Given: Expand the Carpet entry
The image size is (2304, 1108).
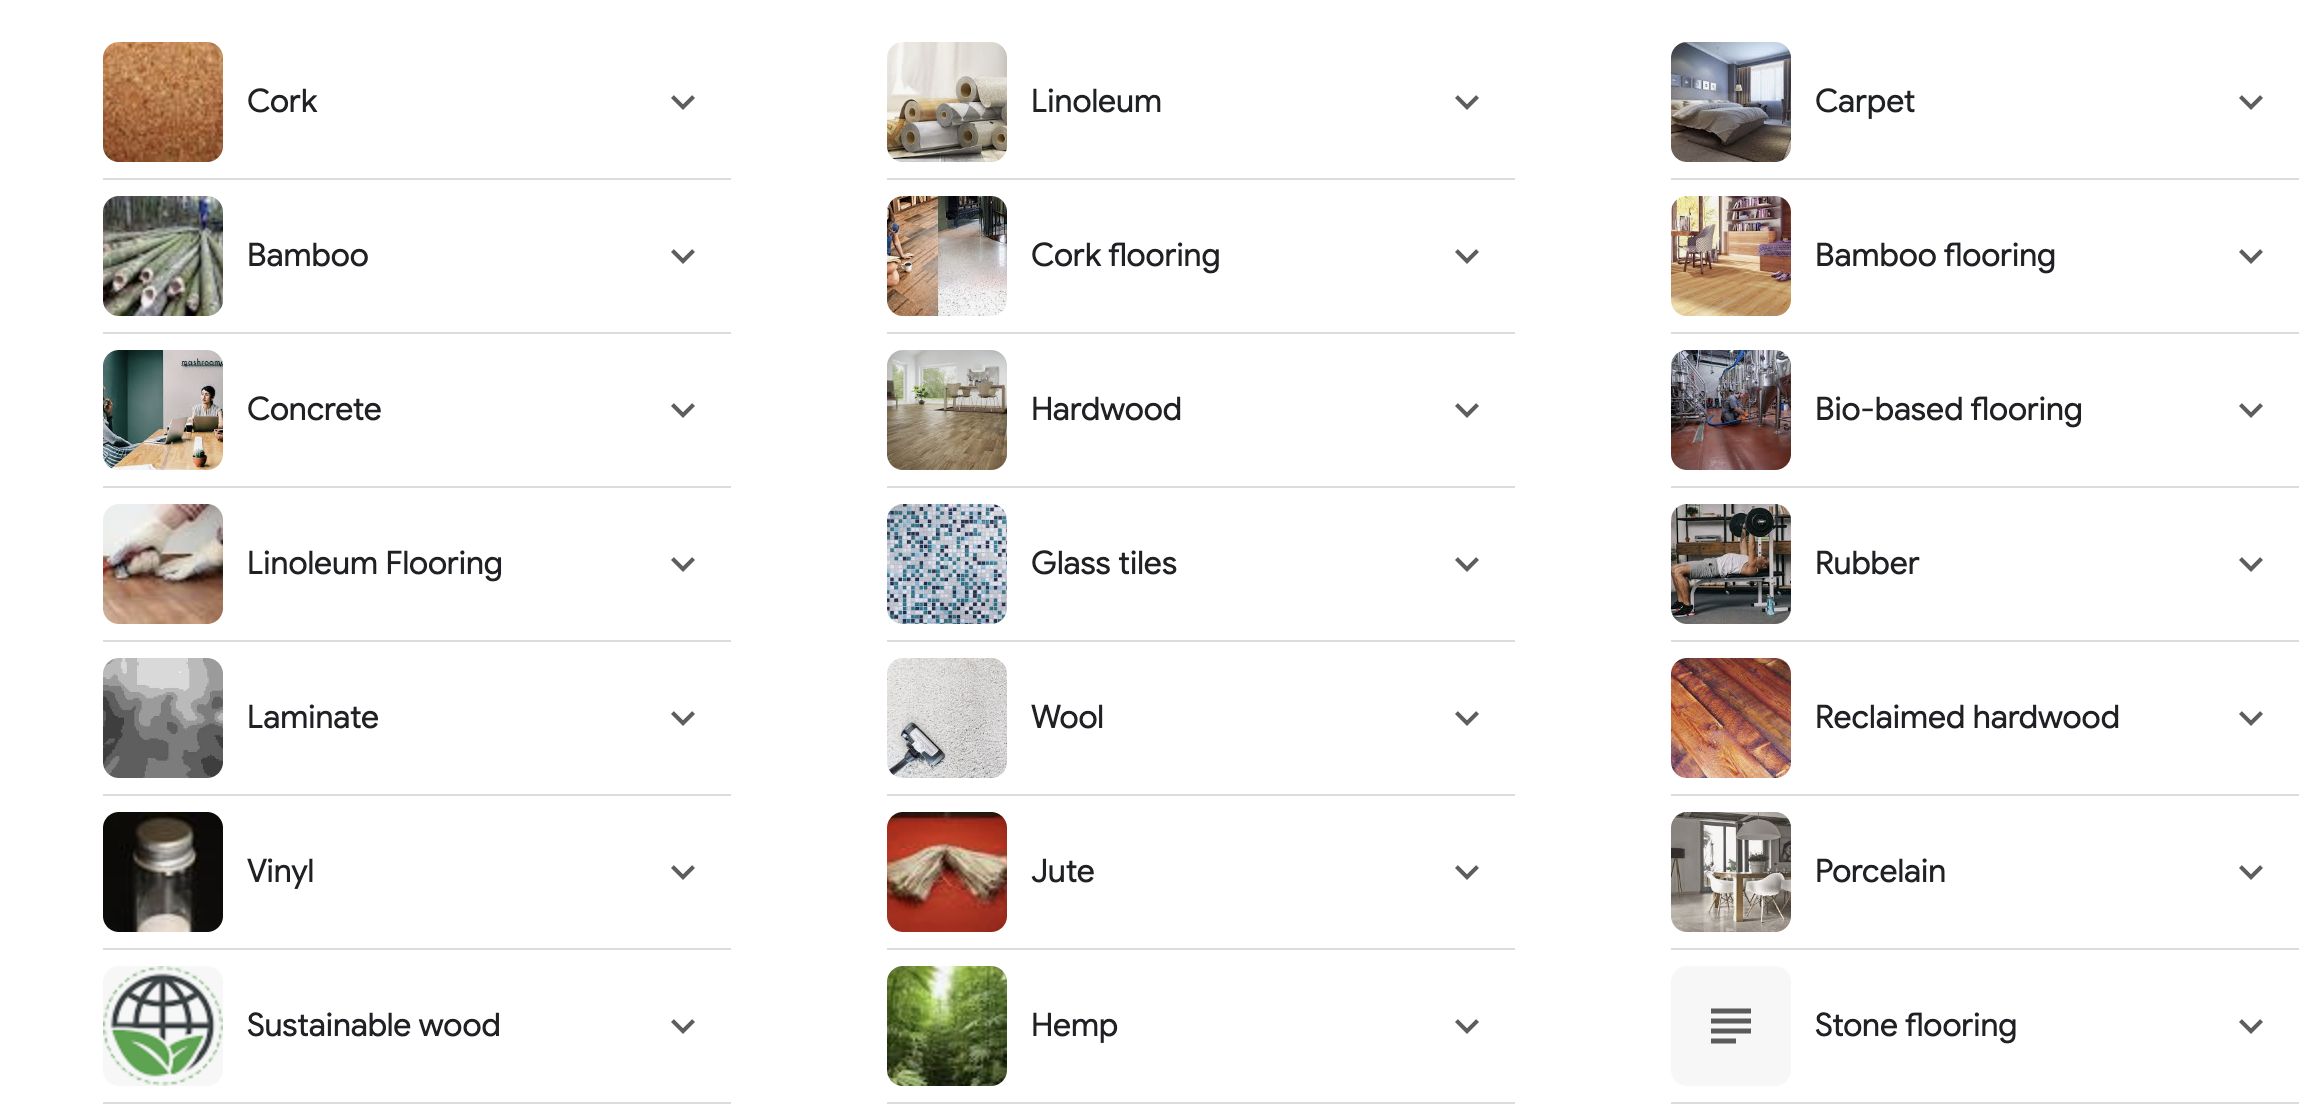Looking at the screenshot, I should coord(2251,101).
